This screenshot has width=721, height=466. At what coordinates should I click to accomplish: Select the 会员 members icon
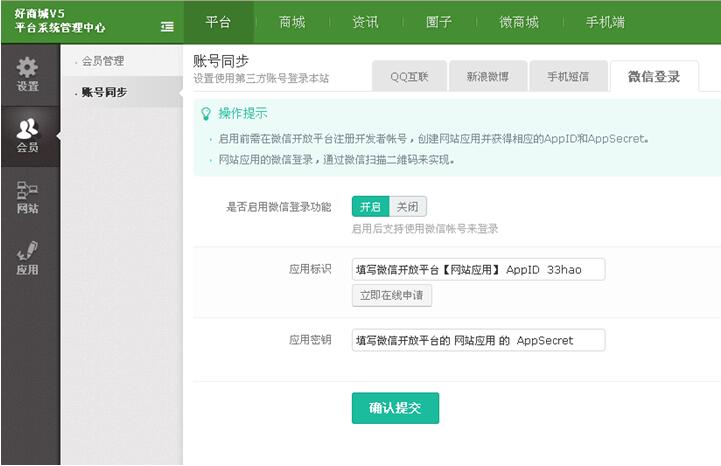(x=27, y=128)
